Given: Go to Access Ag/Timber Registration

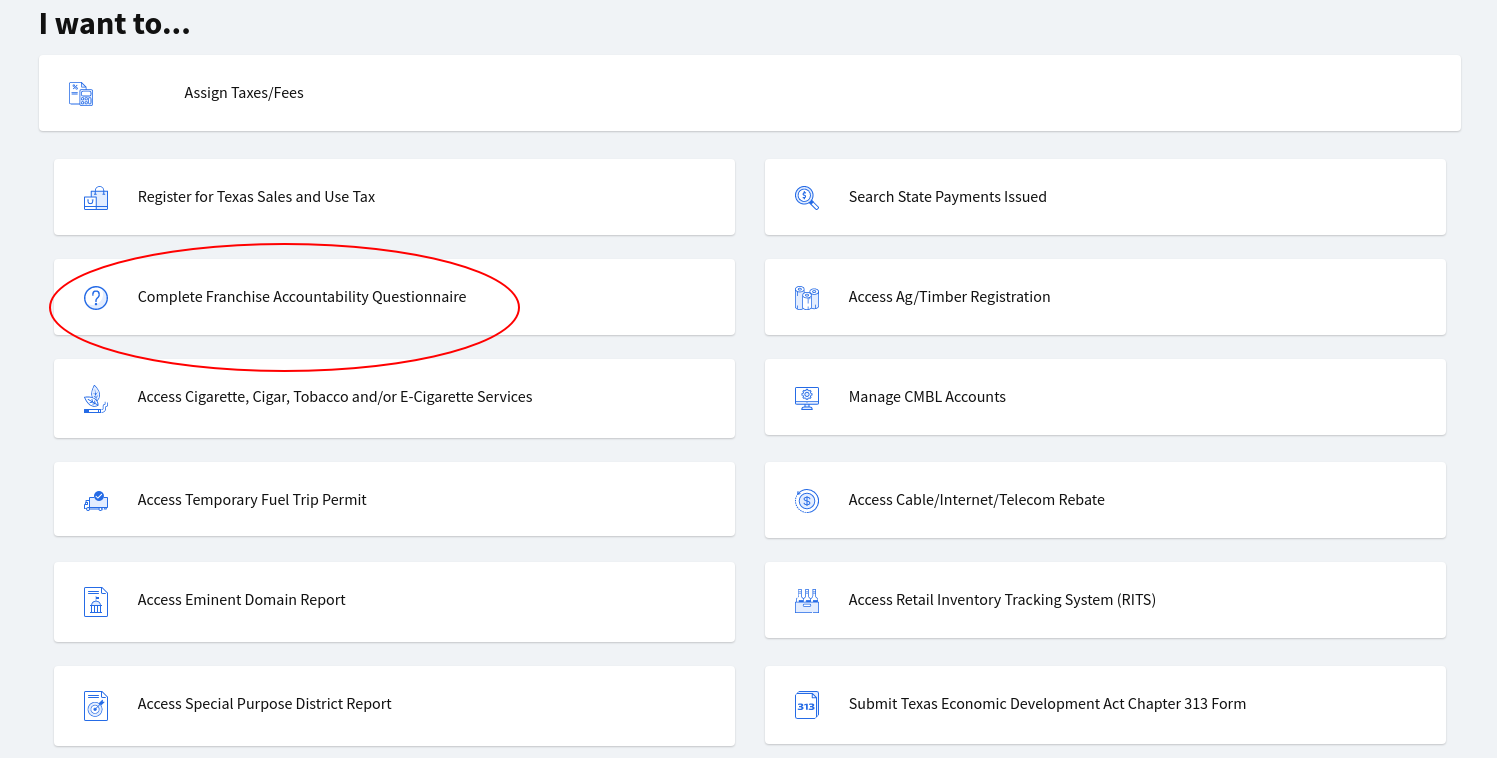Looking at the screenshot, I should (949, 297).
